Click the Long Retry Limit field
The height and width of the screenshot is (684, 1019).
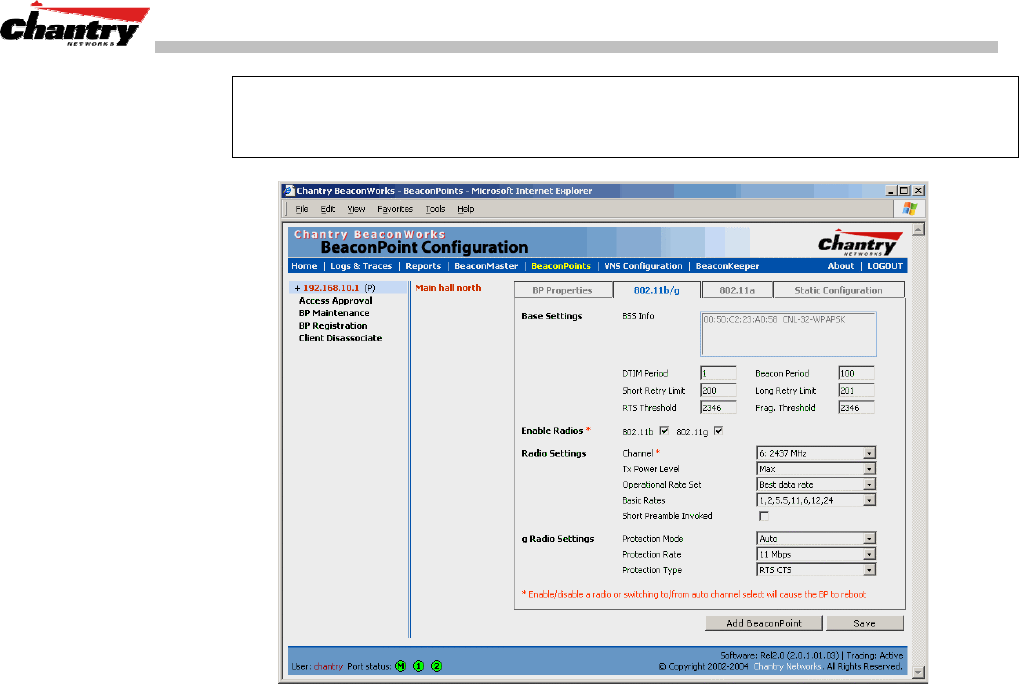click(x=857, y=390)
